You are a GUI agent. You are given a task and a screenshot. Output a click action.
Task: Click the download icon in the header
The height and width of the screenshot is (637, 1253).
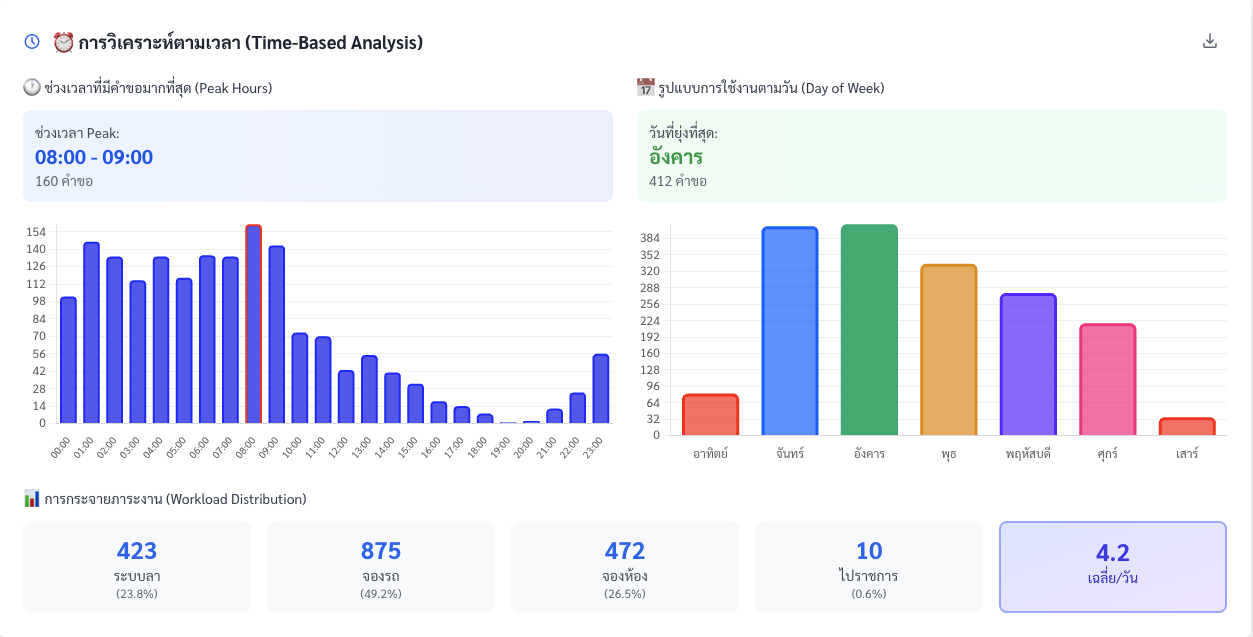click(x=1210, y=41)
